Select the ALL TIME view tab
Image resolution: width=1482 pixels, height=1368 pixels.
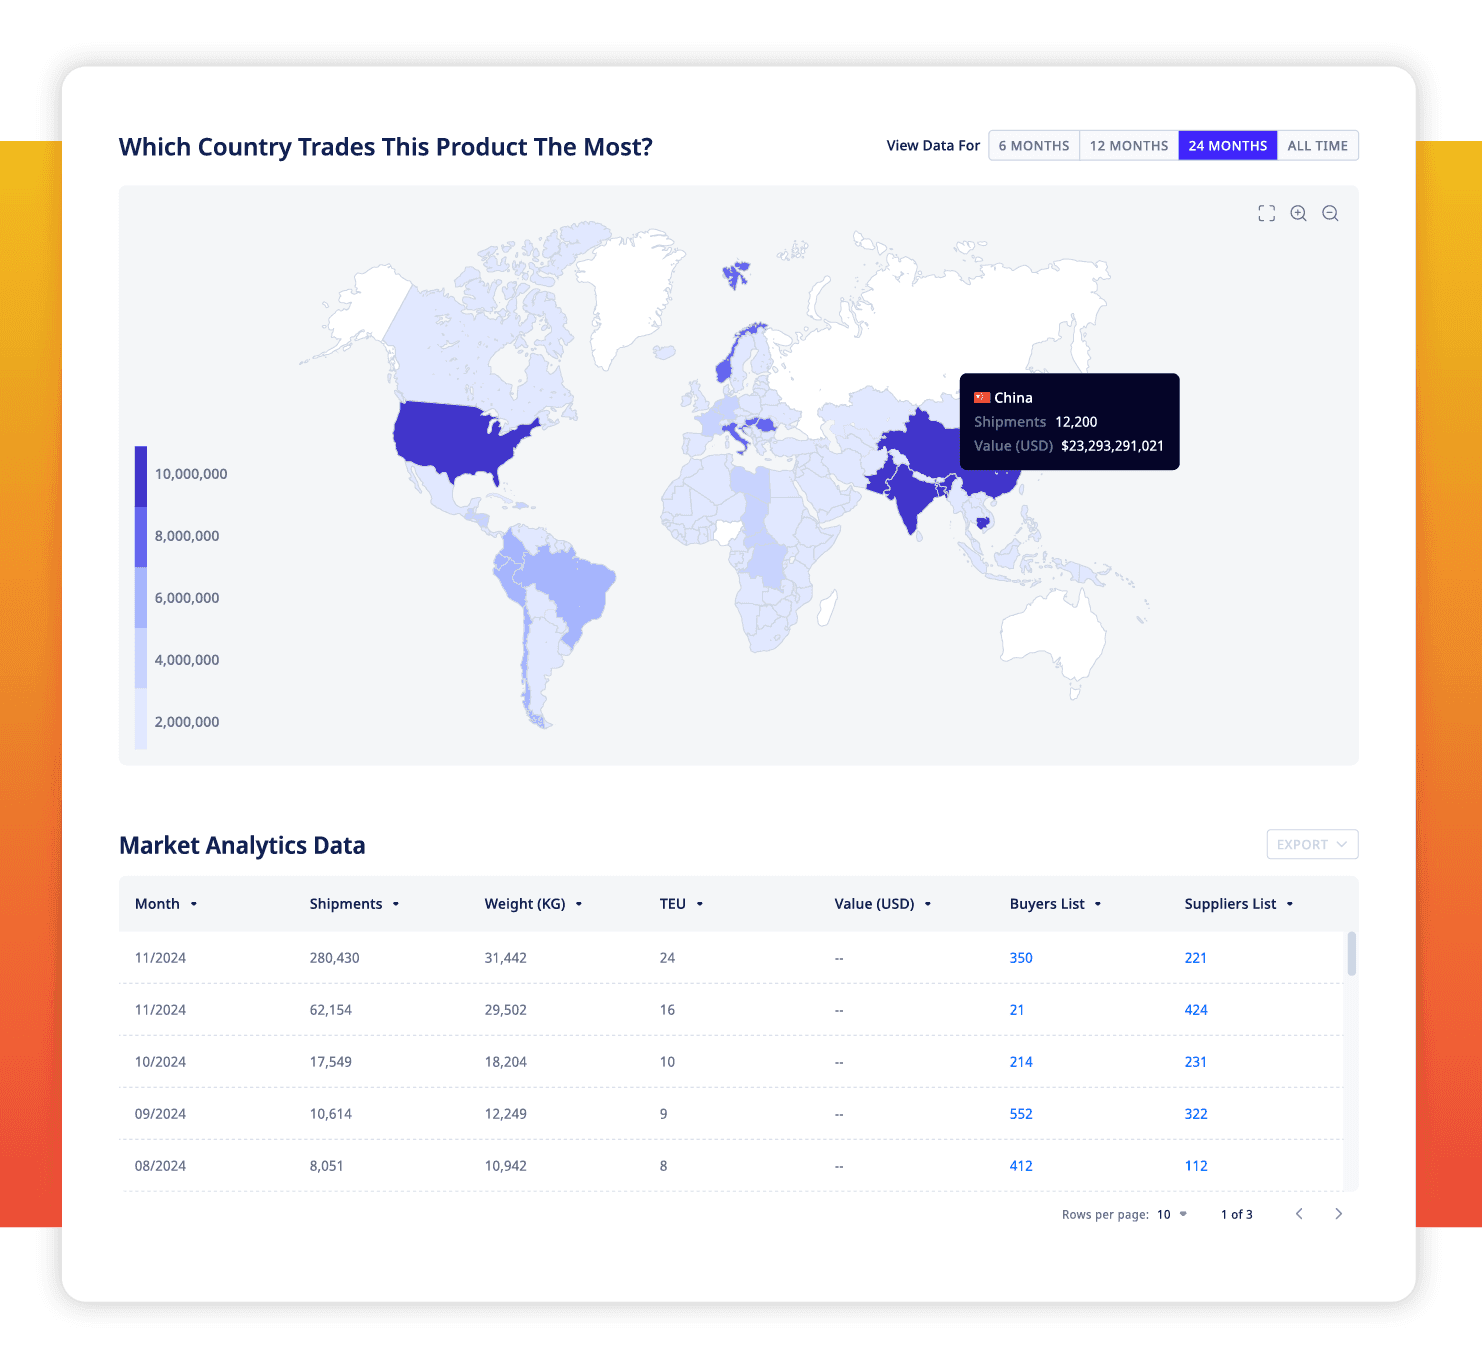click(x=1318, y=145)
